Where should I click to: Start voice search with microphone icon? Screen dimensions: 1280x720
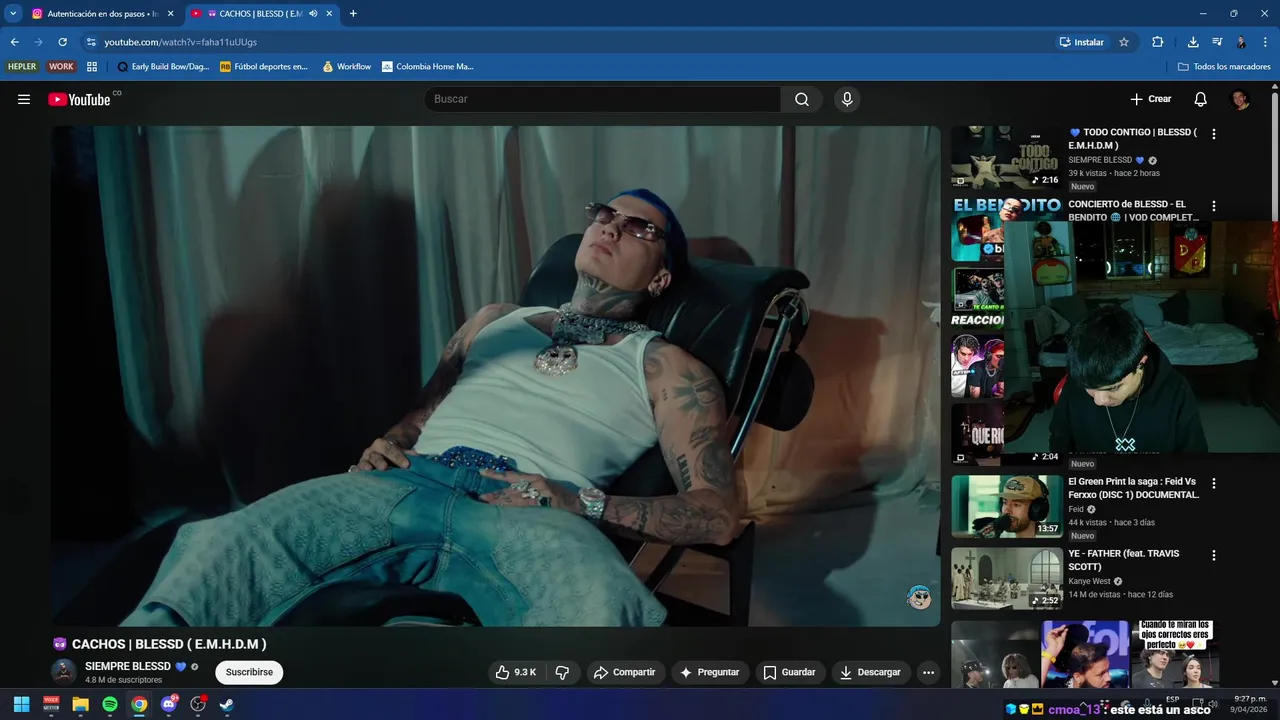pos(847,99)
